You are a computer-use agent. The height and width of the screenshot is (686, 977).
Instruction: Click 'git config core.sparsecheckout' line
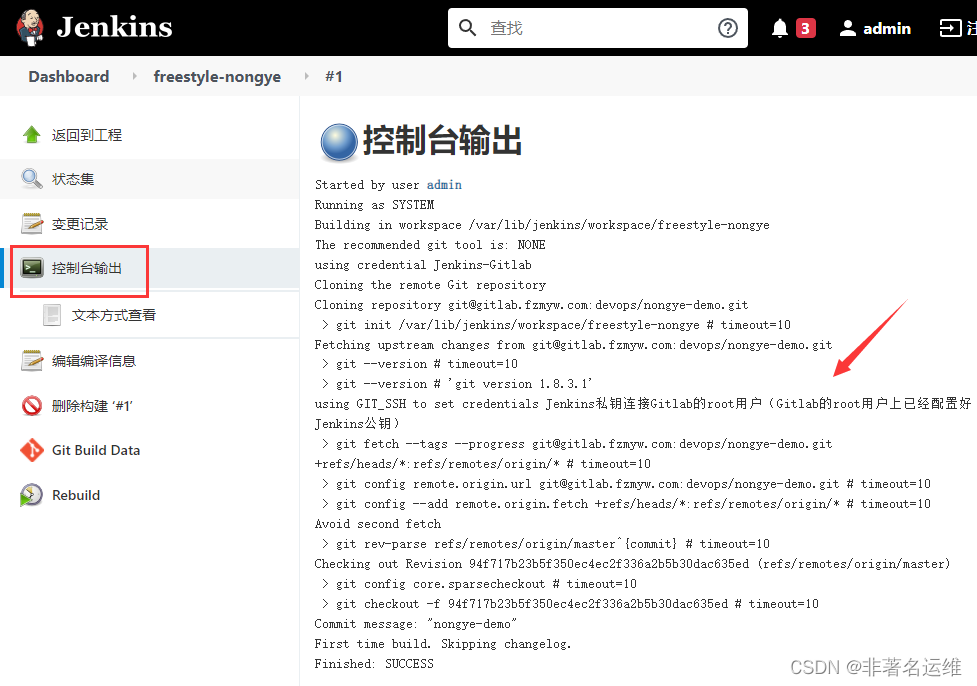[479, 583]
